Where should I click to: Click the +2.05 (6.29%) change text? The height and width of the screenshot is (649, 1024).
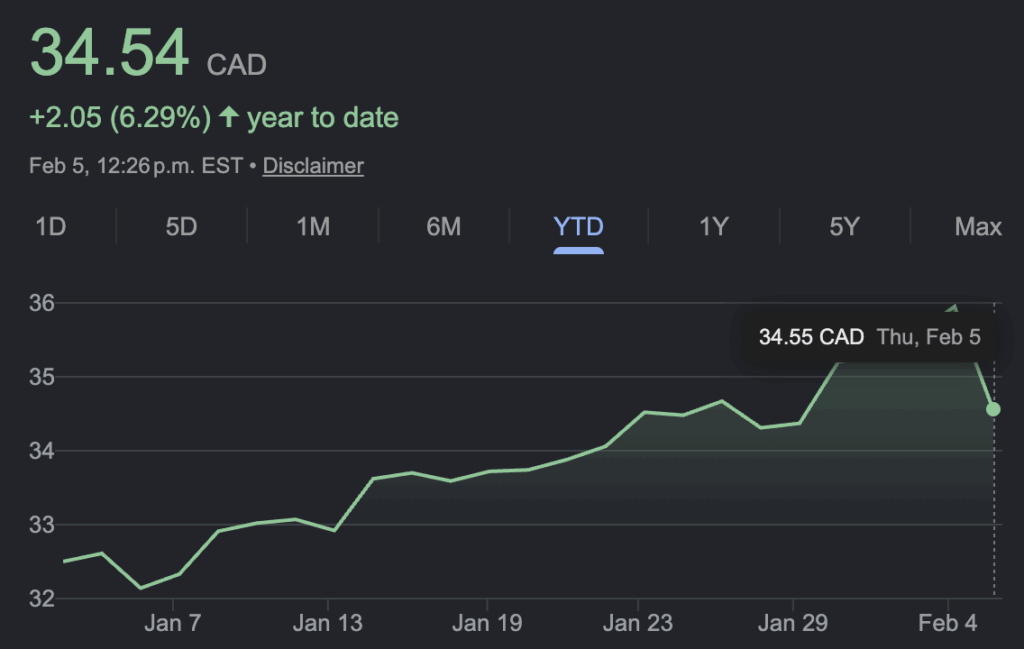pyautogui.click(x=120, y=118)
